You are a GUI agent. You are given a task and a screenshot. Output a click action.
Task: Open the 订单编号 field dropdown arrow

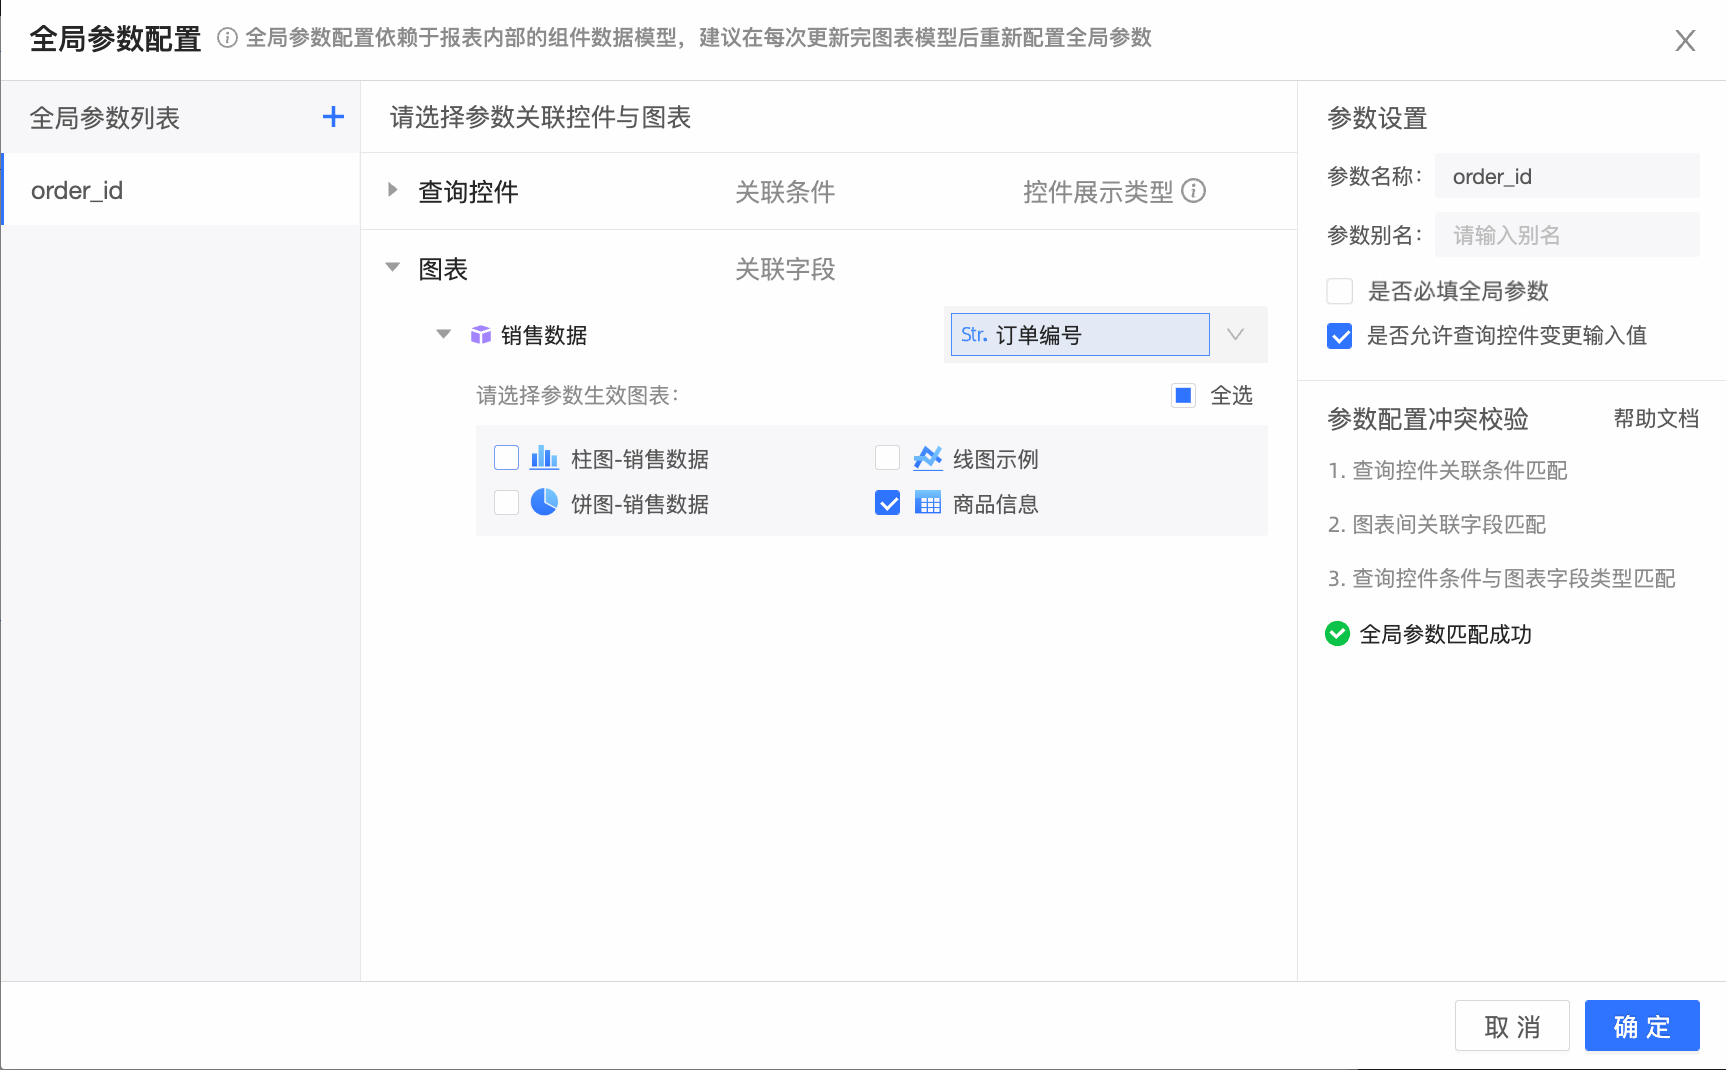pos(1236,334)
